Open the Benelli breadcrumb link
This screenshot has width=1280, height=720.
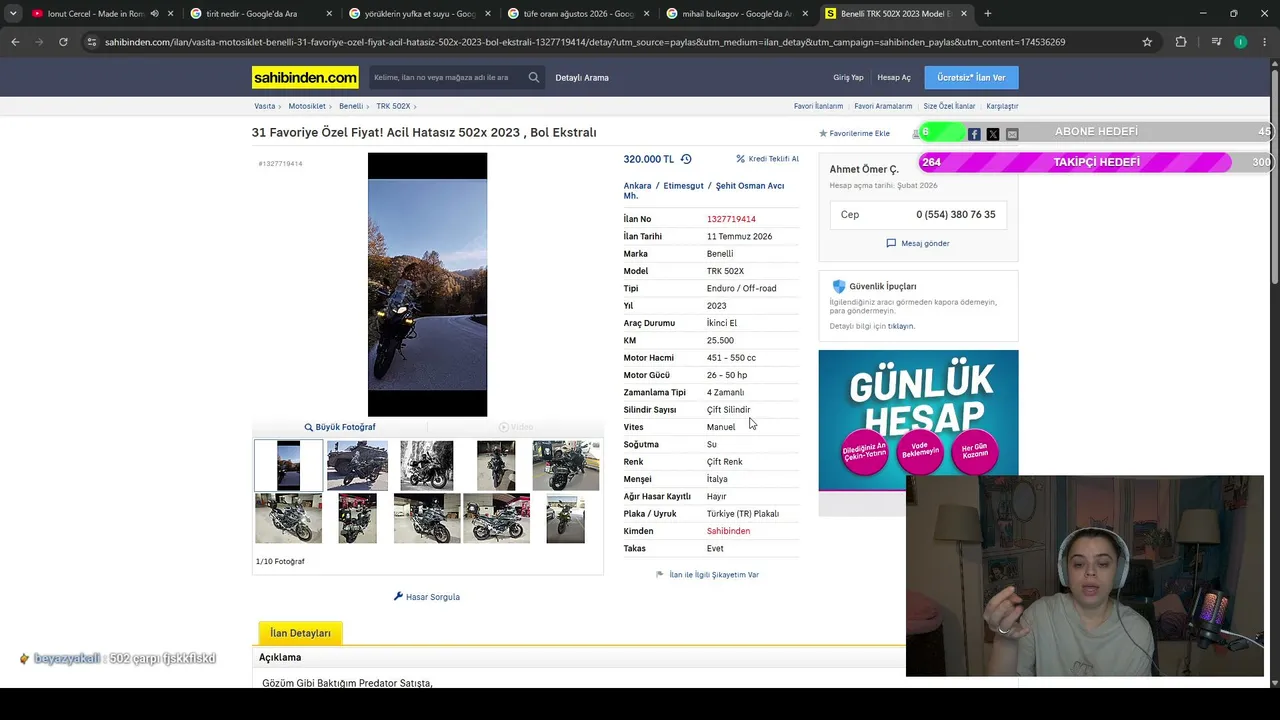(x=351, y=106)
